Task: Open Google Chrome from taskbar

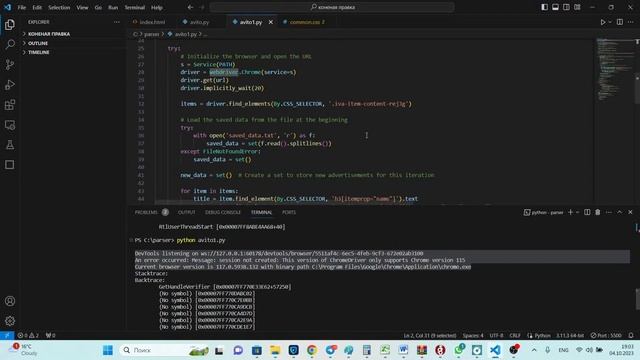Action: (312, 350)
